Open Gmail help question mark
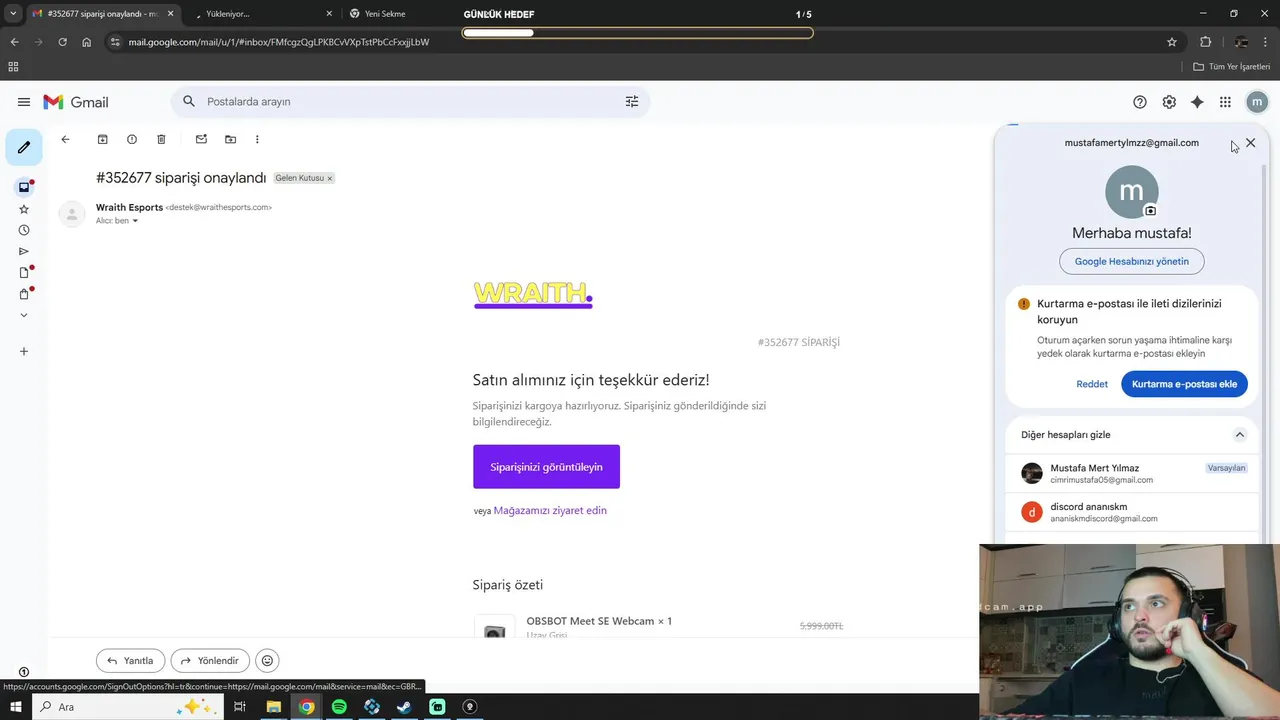Viewport: 1280px width, 720px height. click(x=1140, y=102)
